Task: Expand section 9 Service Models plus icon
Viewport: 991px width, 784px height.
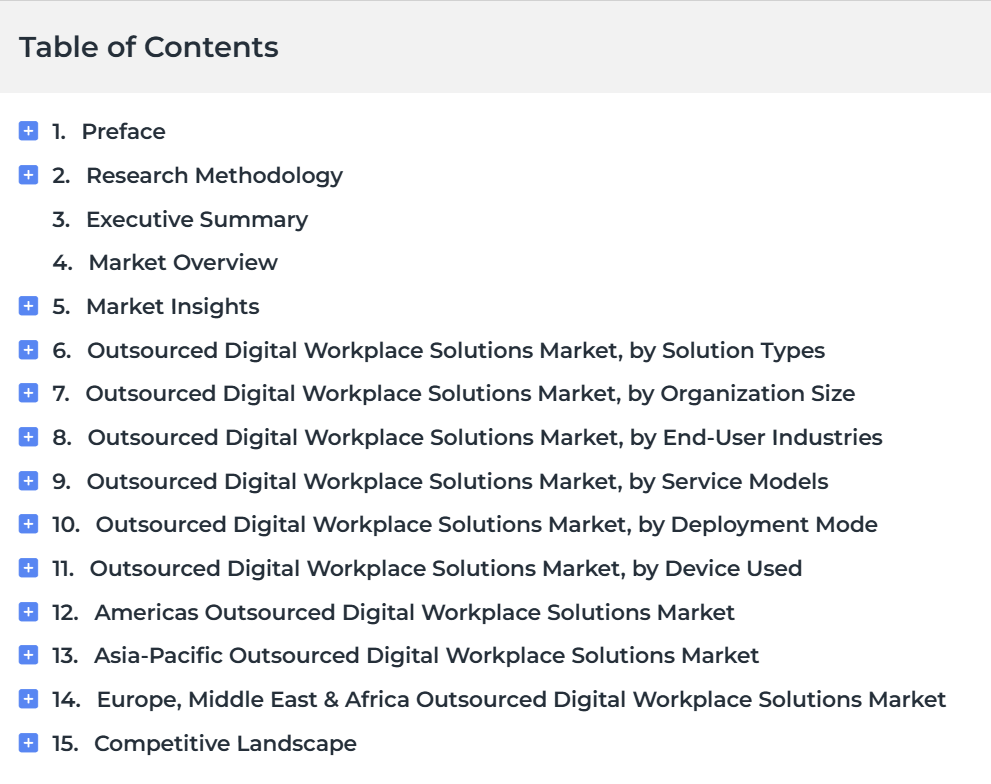Action: click(x=28, y=481)
